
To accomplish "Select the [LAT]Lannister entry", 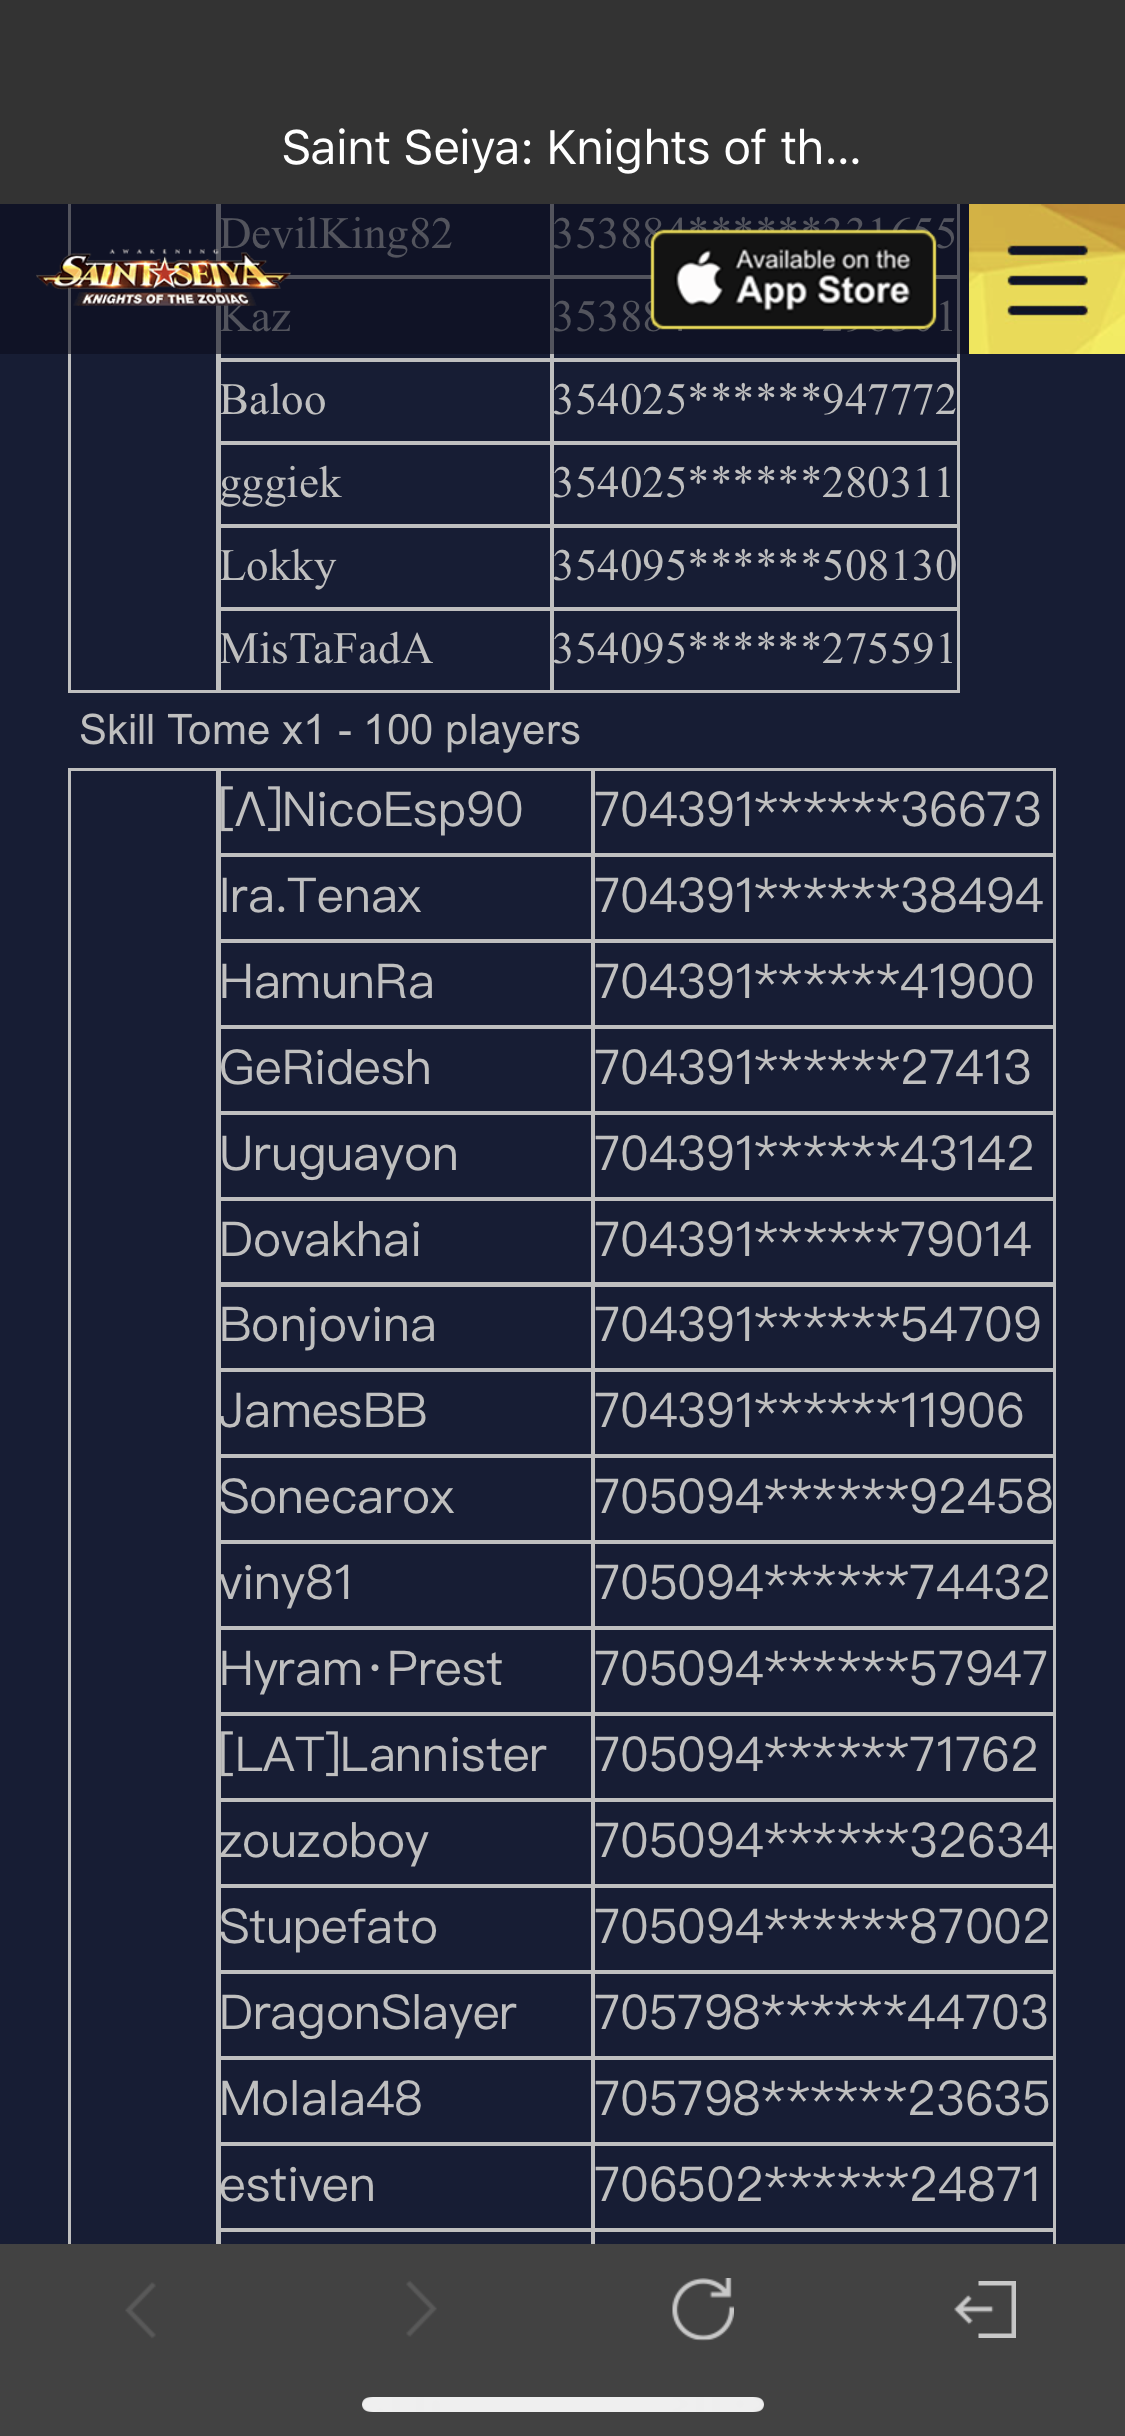I will pyautogui.click(x=636, y=1756).
